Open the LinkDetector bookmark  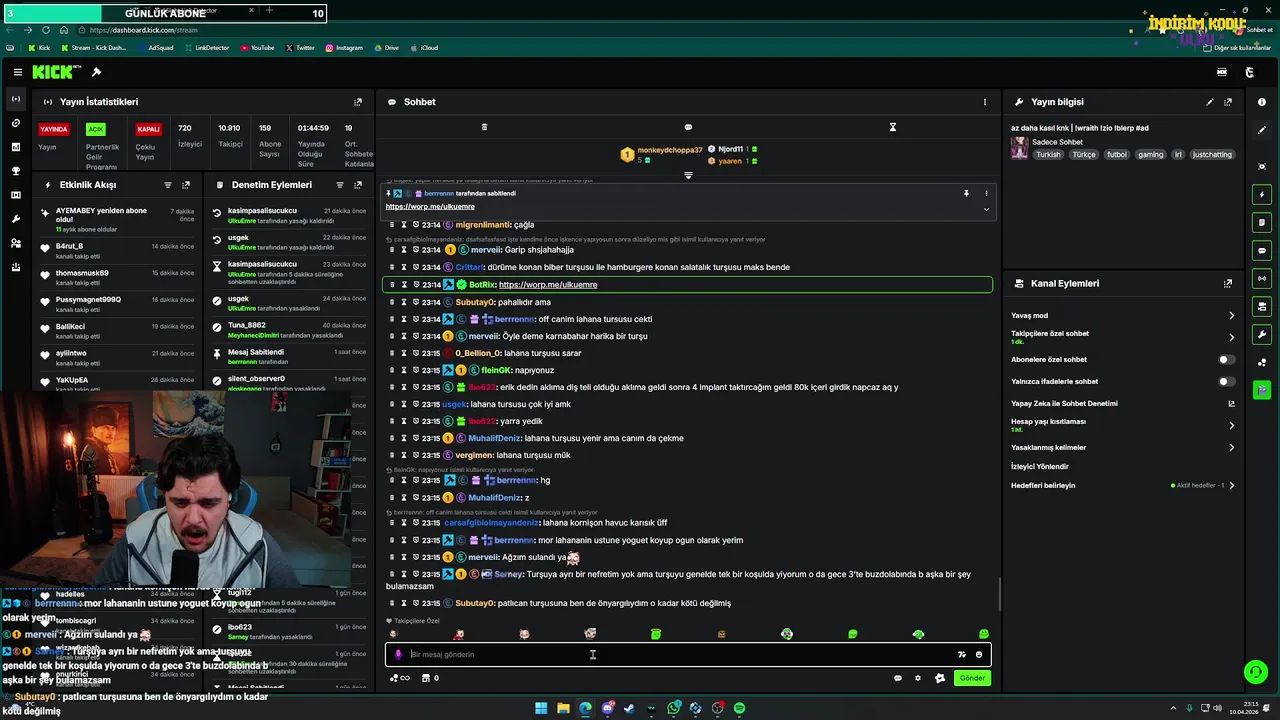pyautogui.click(x=206, y=47)
